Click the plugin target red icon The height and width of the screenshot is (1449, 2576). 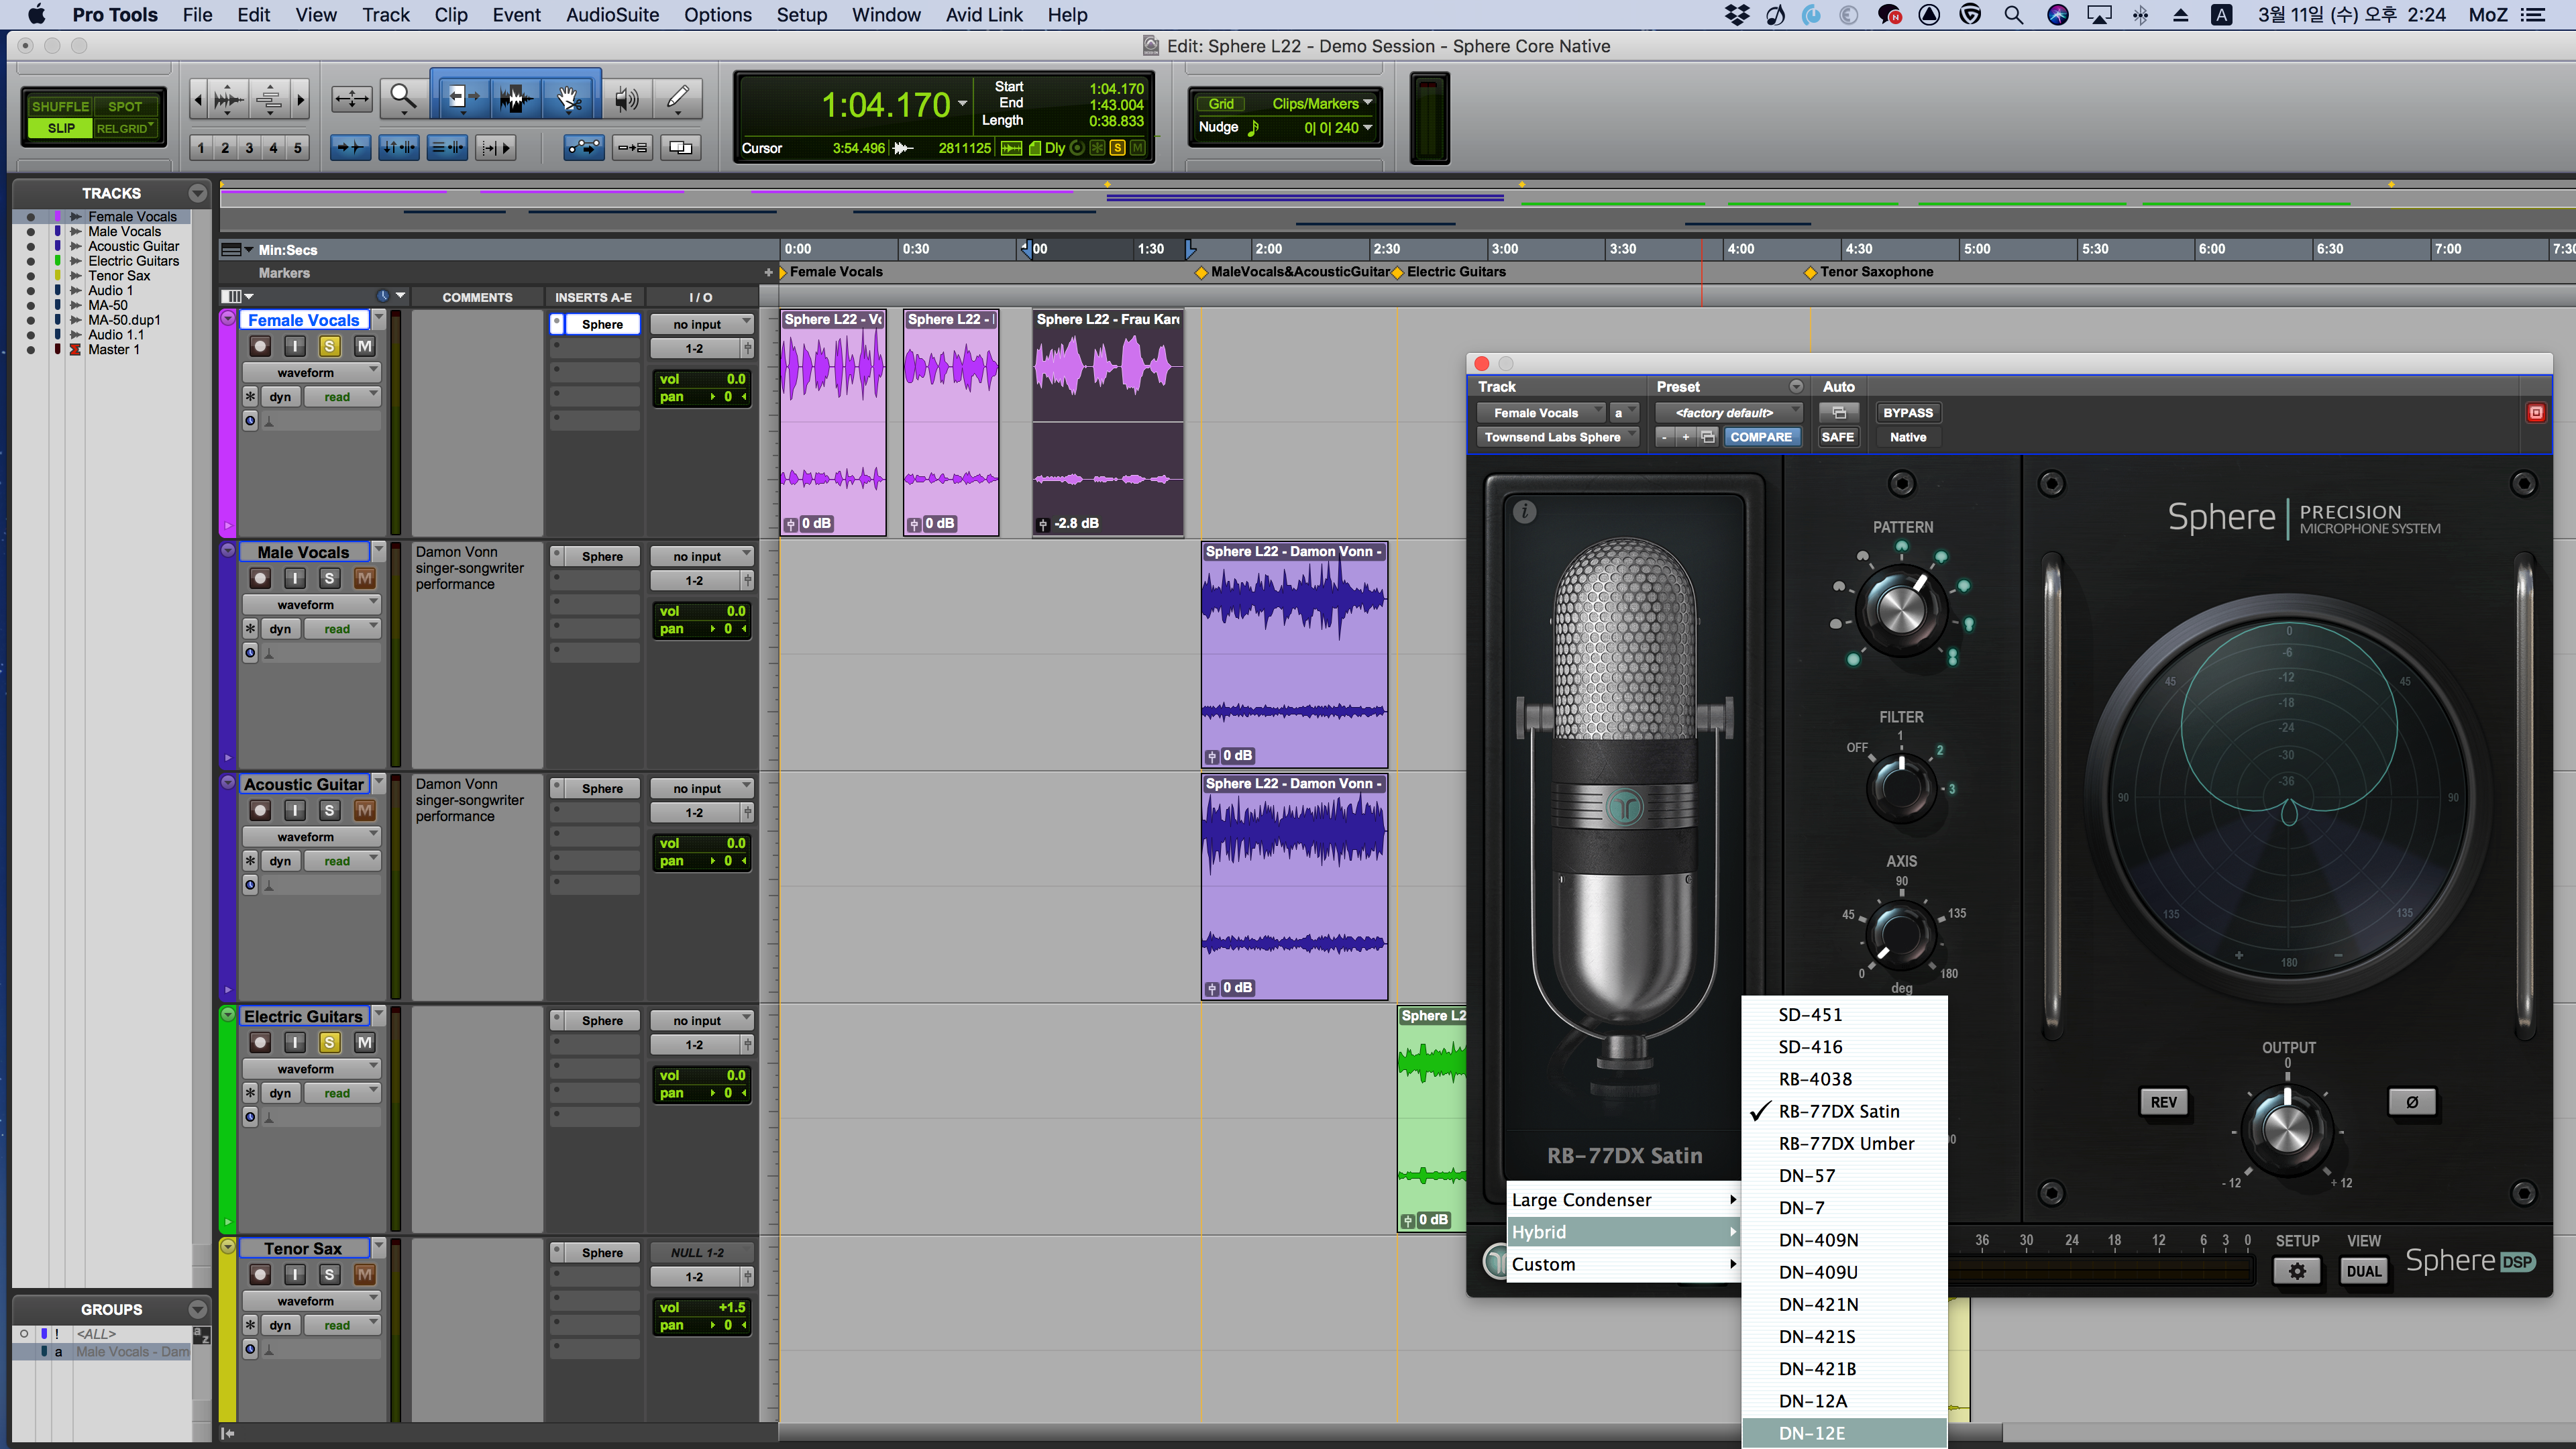click(2536, 413)
